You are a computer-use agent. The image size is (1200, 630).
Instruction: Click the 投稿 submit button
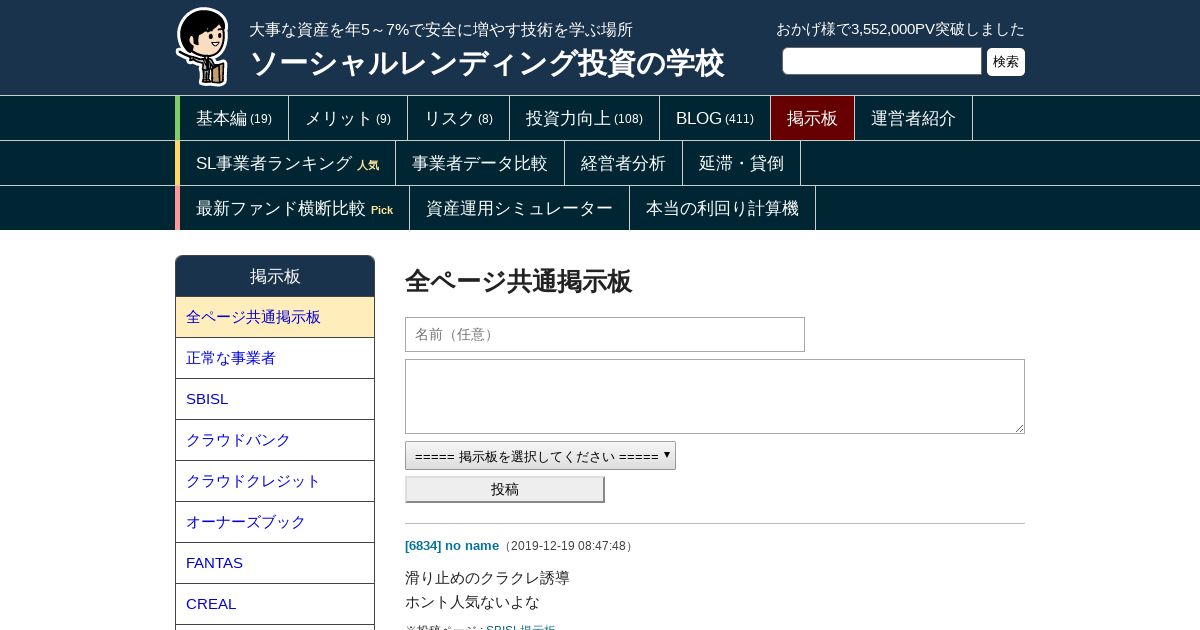pyautogui.click(x=505, y=489)
